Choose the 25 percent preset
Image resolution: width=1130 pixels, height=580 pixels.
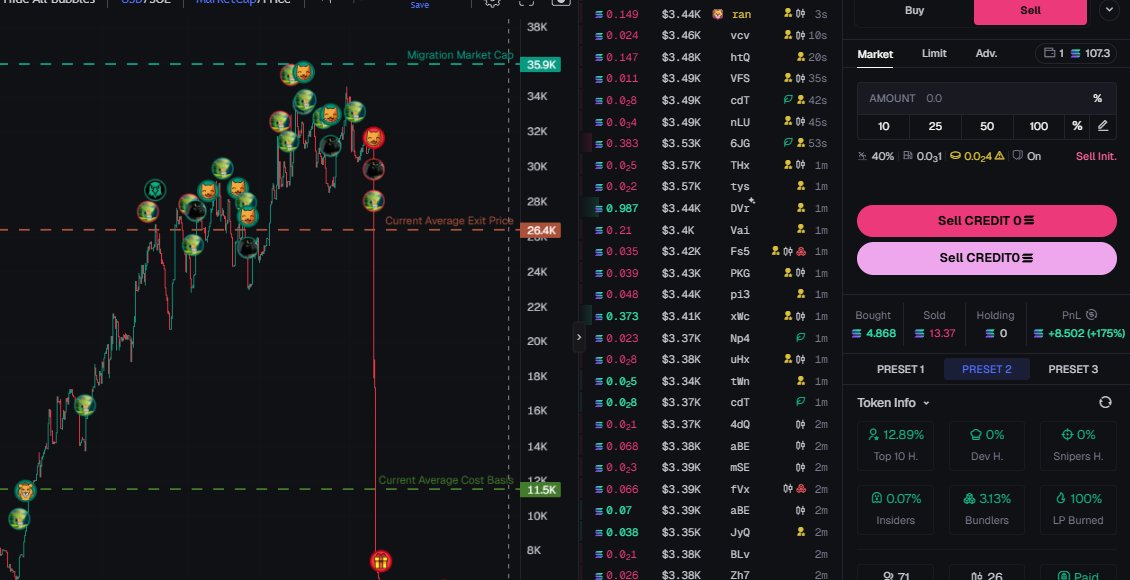(935, 126)
